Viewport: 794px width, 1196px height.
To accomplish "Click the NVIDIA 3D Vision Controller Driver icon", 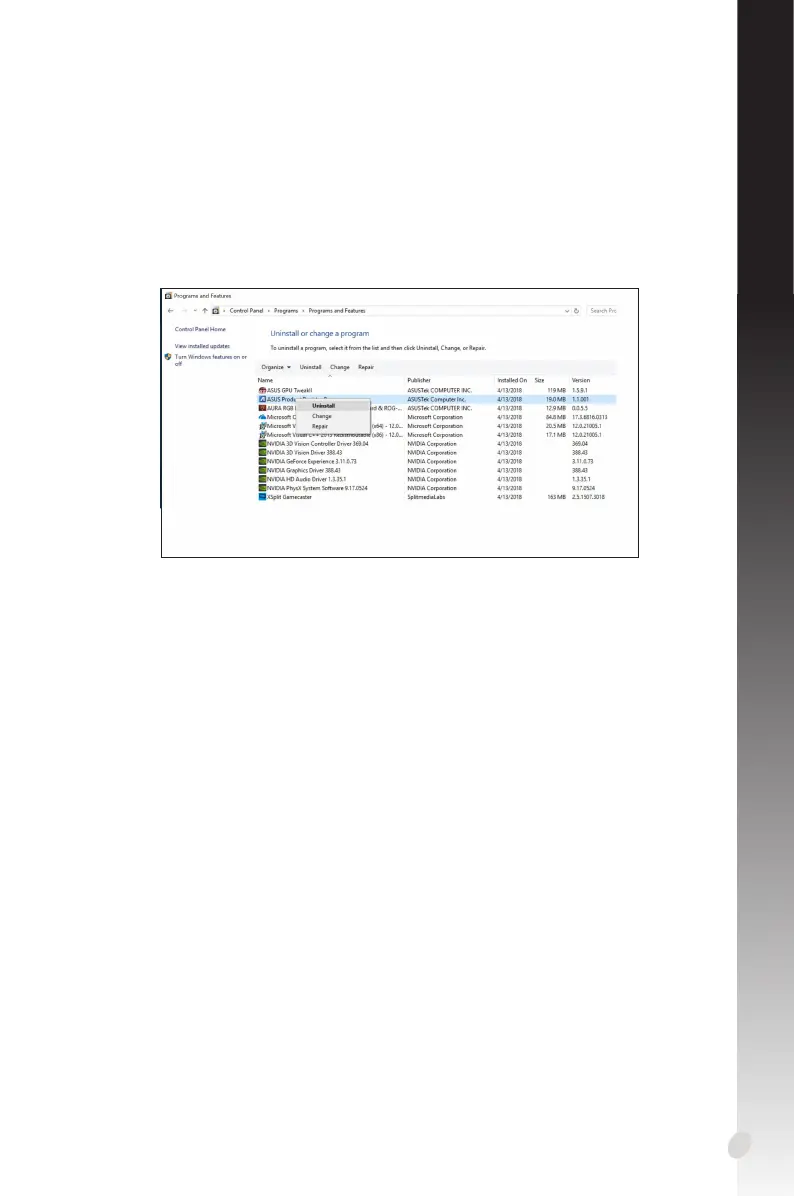I will coord(262,443).
